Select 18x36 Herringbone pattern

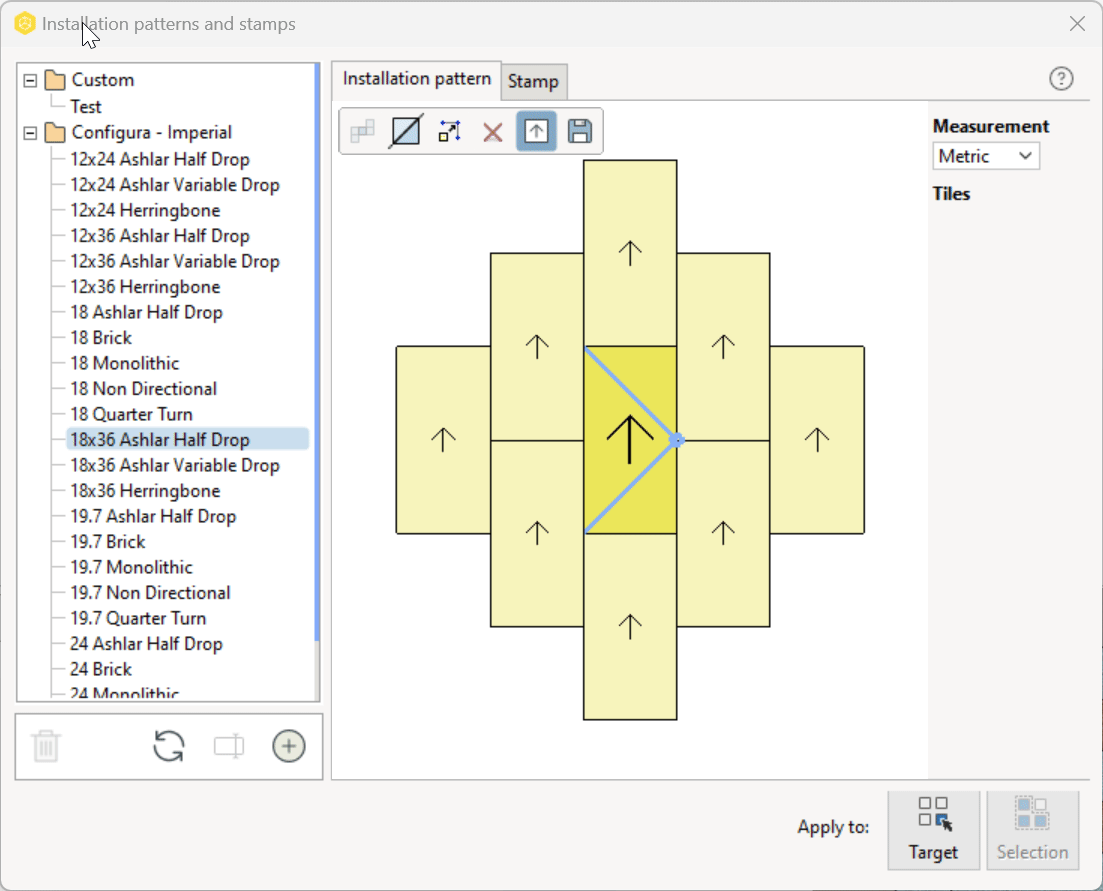(145, 490)
